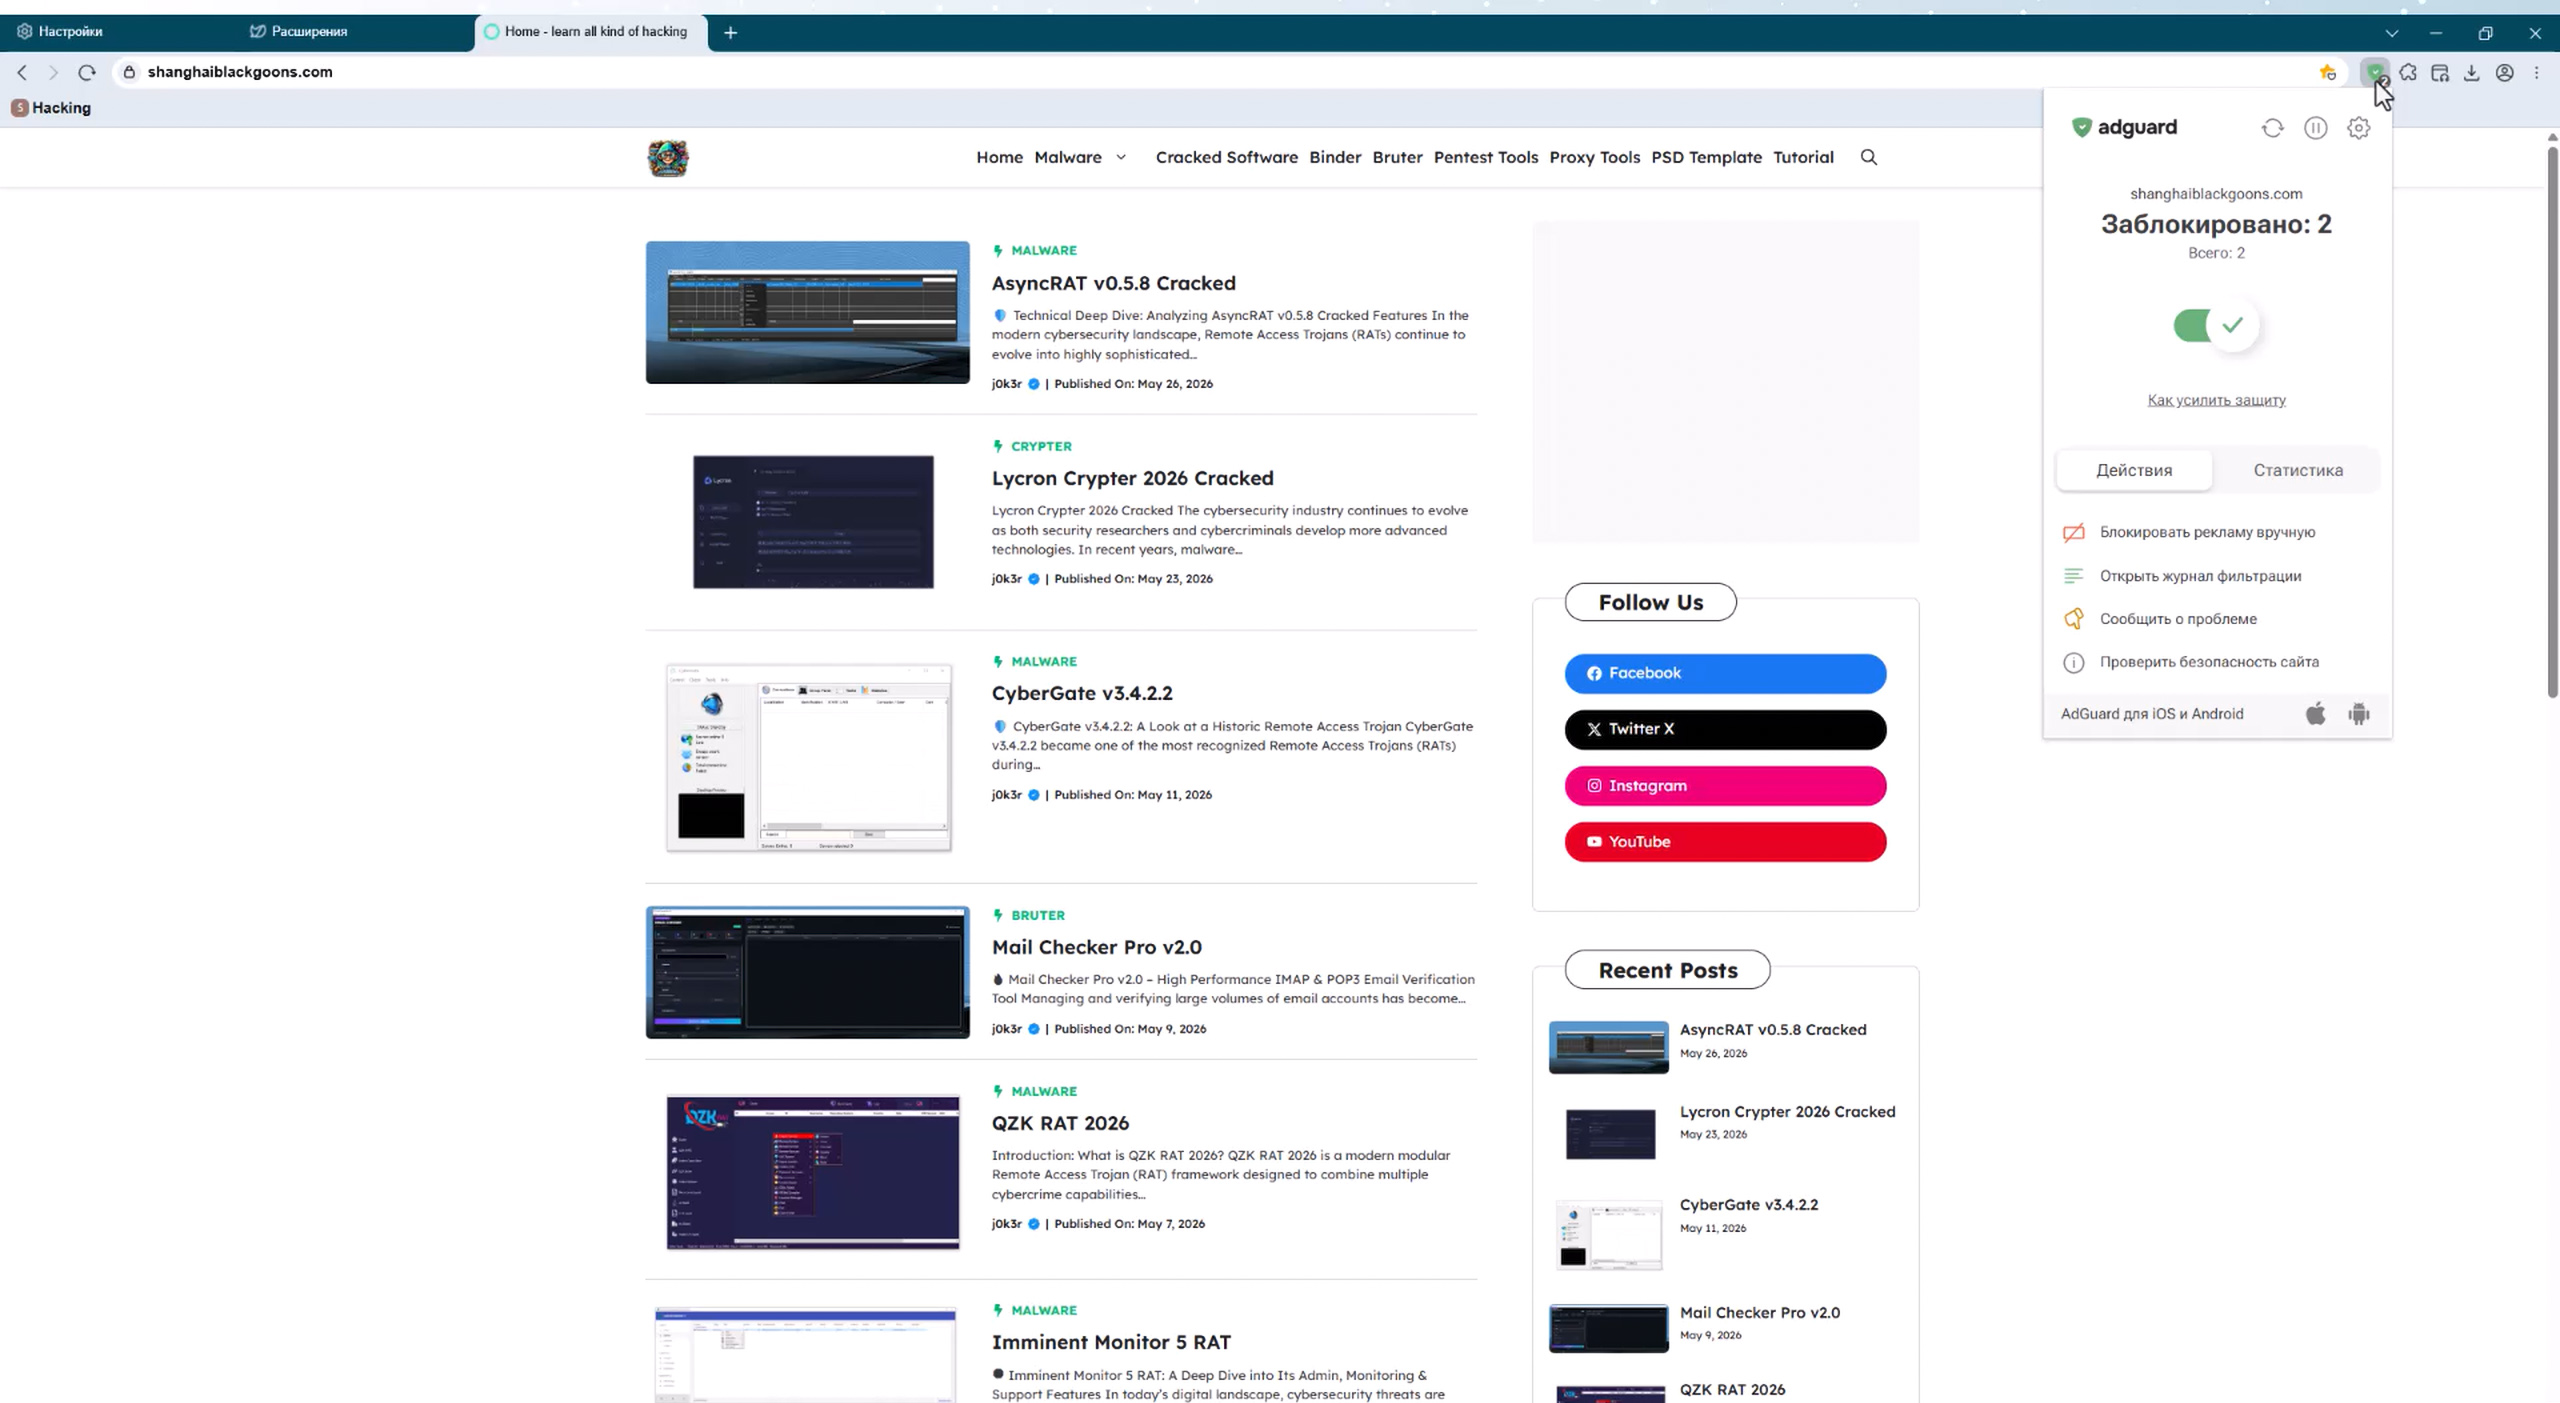2560x1403 pixels.
Task: Open AdGuard settings gear
Action: coord(2359,128)
